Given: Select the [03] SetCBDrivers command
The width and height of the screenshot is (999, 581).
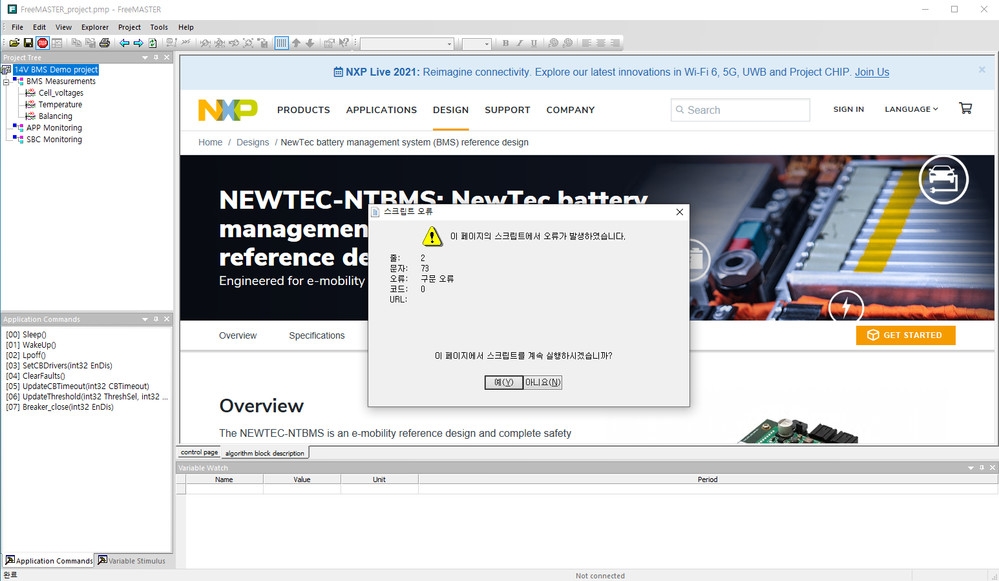Looking at the screenshot, I should click(x=59, y=366).
